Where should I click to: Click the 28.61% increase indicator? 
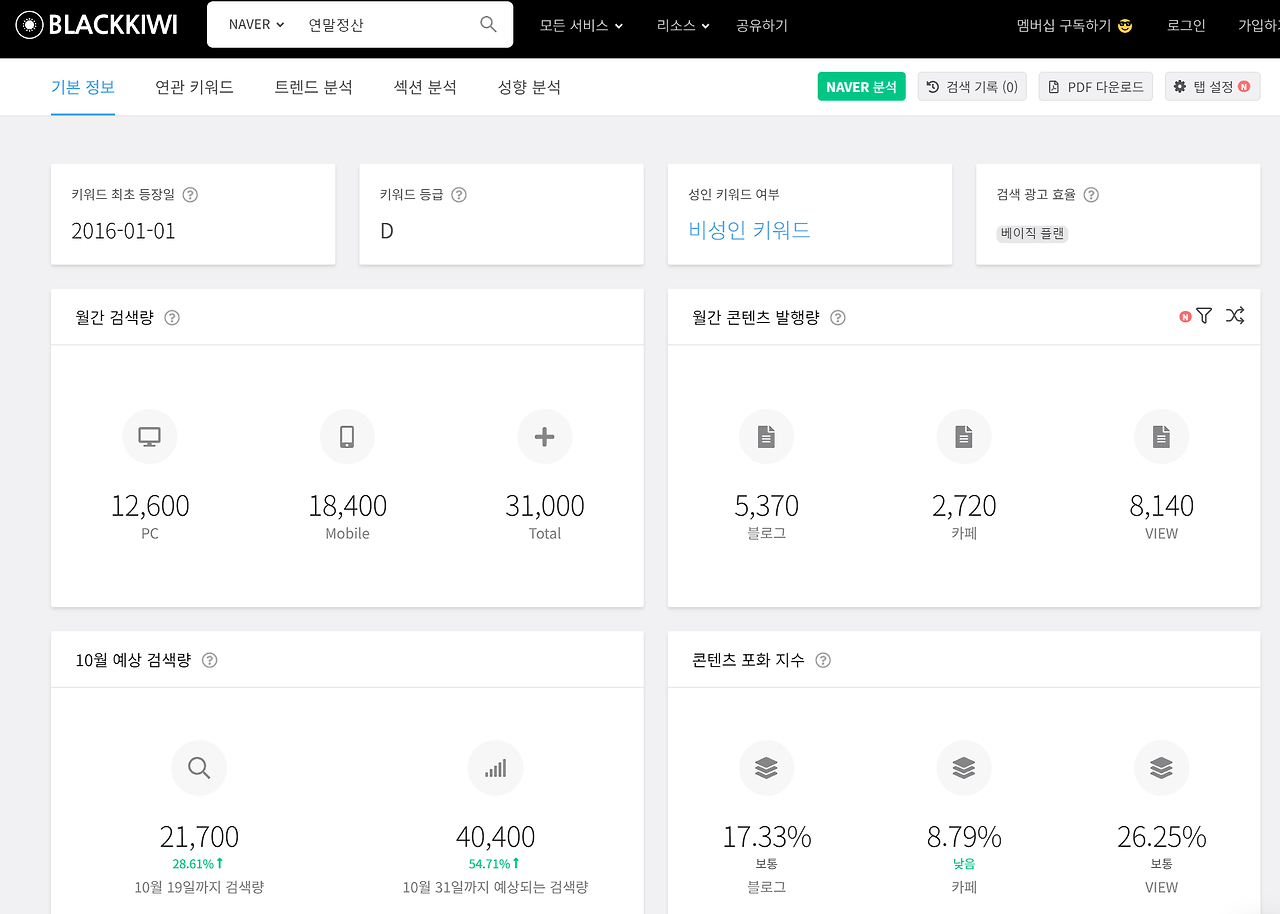(x=198, y=863)
